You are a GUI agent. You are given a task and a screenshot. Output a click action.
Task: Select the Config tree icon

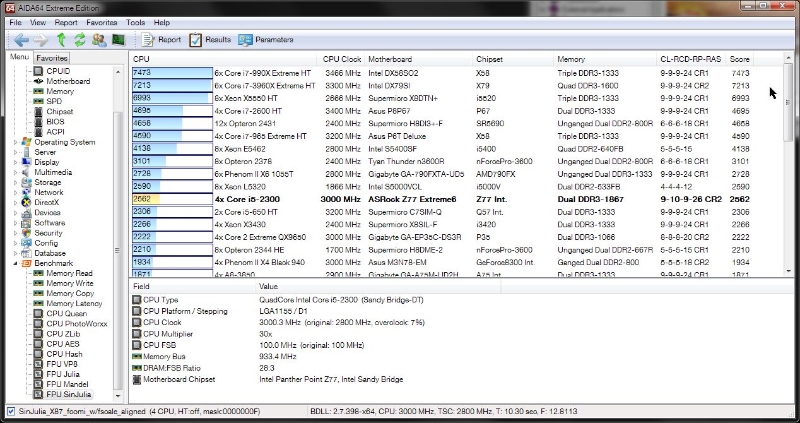click(26, 243)
